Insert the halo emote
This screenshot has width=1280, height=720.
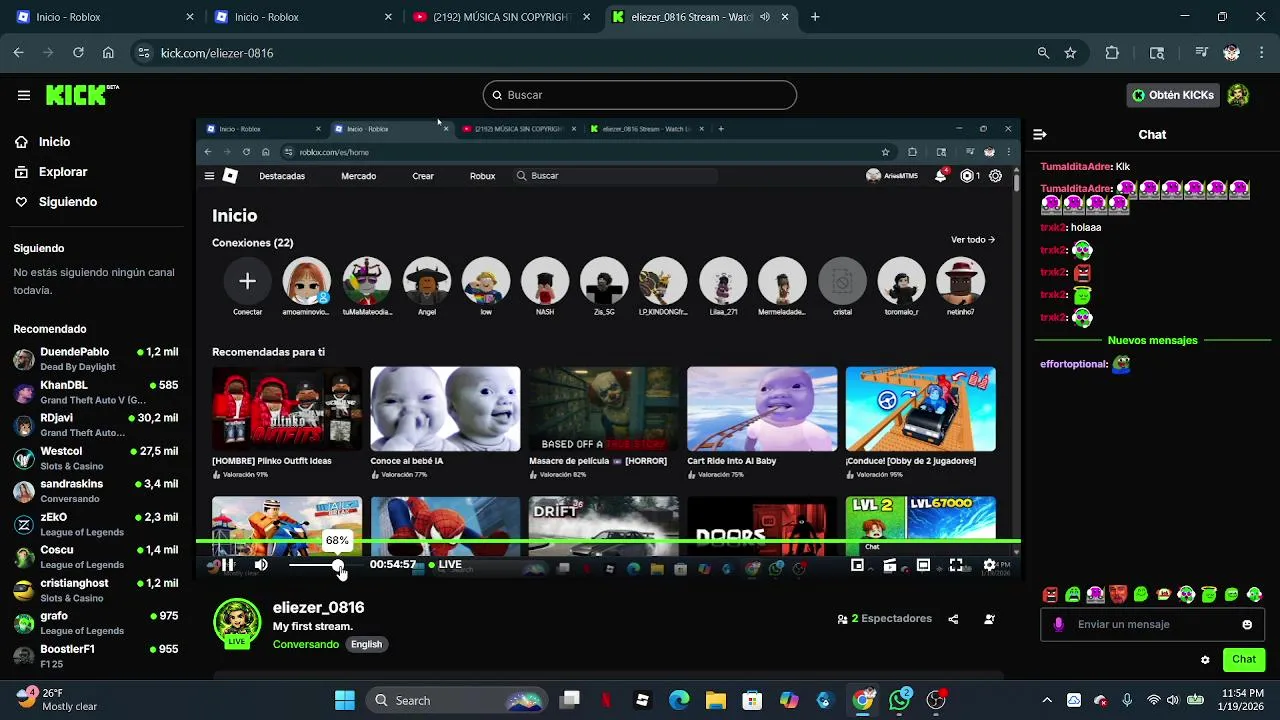(x=1209, y=595)
